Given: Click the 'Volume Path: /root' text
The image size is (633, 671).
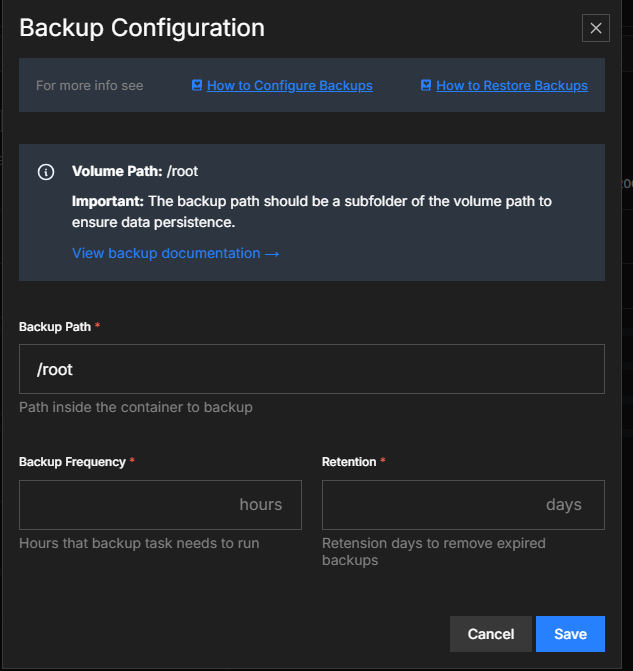Looking at the screenshot, I should tap(135, 171).
